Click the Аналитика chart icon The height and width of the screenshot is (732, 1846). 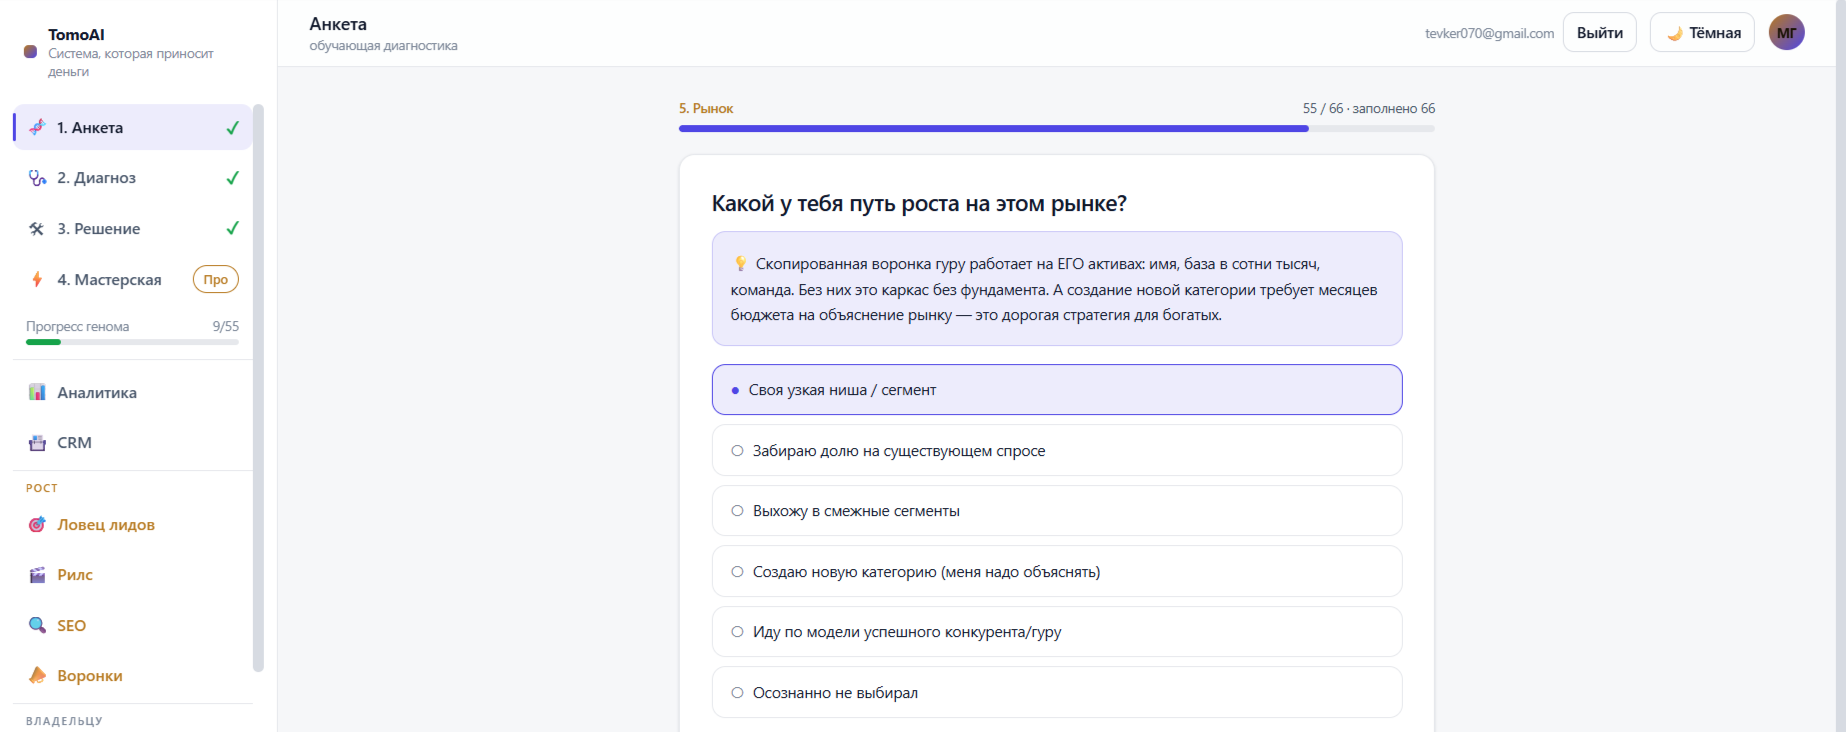click(x=37, y=392)
